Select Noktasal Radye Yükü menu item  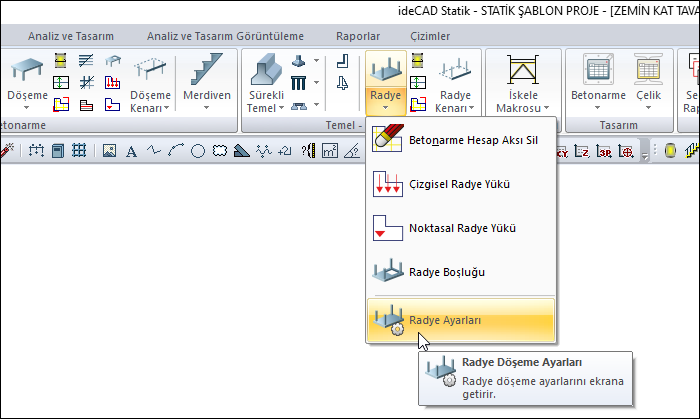click(x=461, y=228)
